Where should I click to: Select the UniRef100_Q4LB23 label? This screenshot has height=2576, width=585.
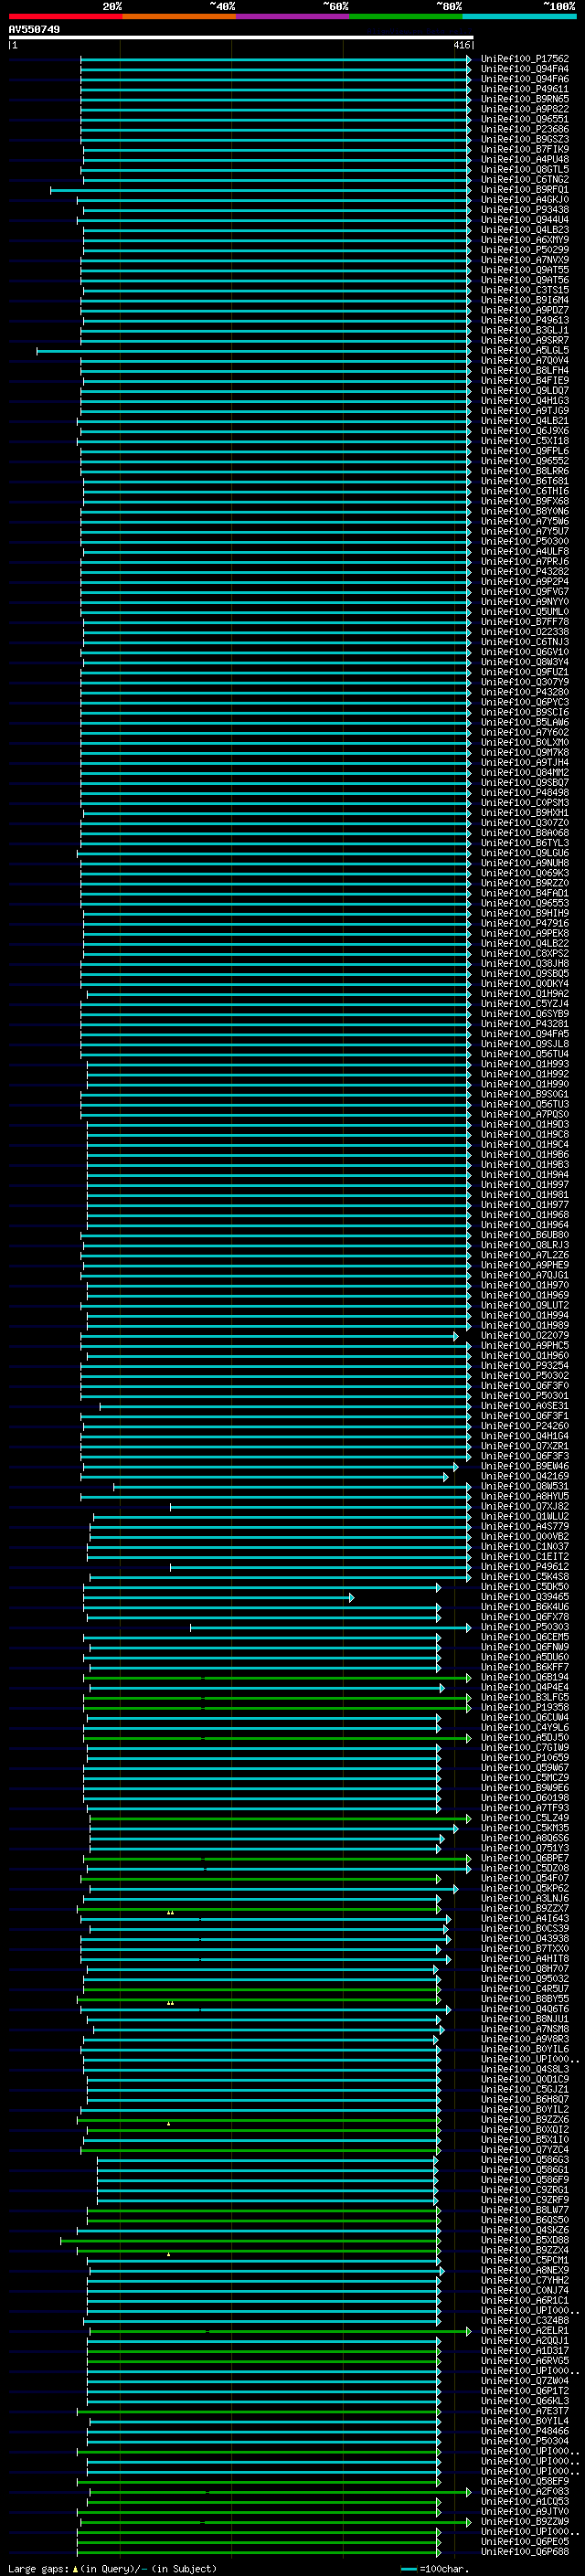tap(525, 230)
